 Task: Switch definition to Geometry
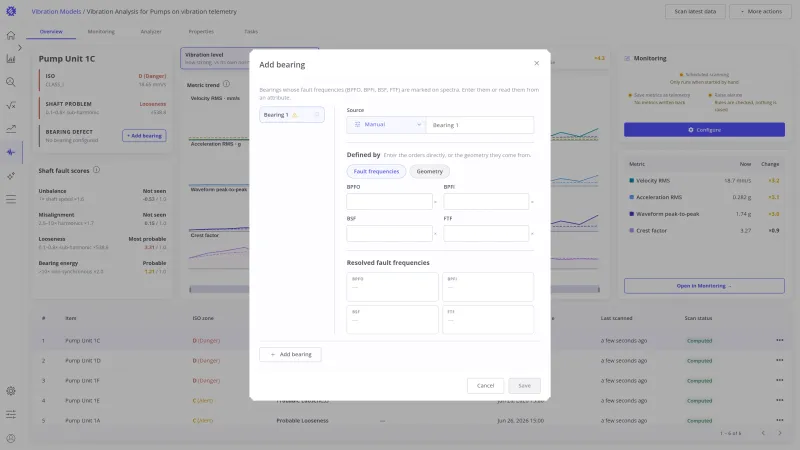point(430,171)
